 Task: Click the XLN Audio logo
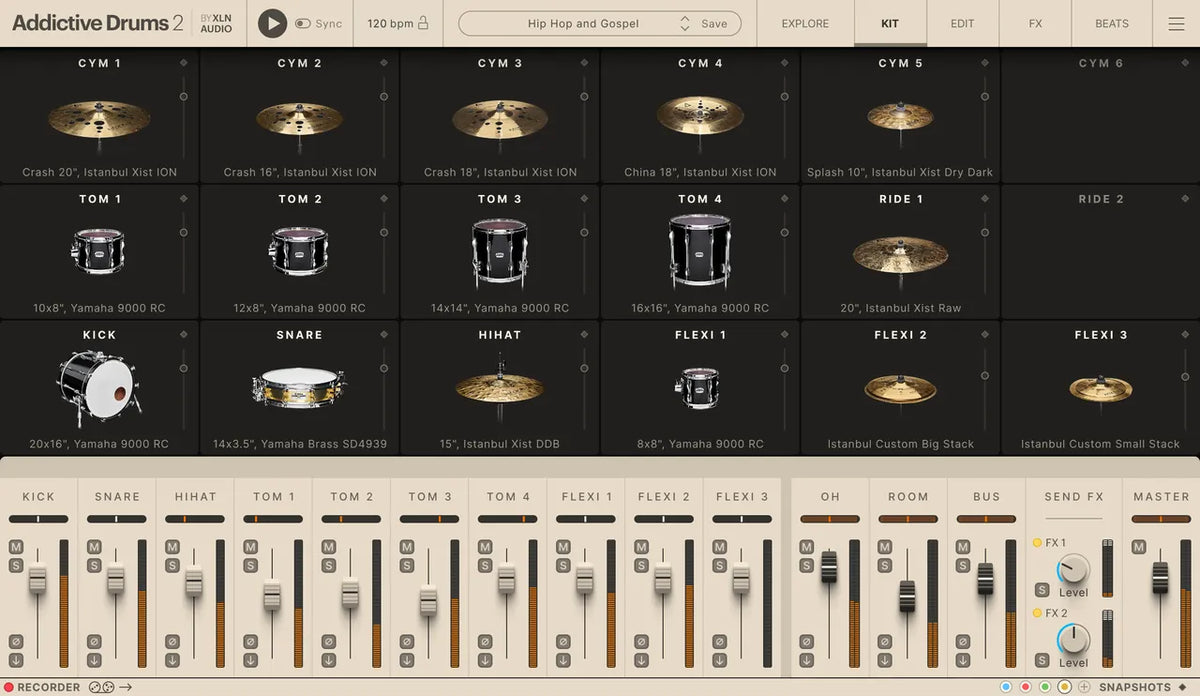coord(216,22)
